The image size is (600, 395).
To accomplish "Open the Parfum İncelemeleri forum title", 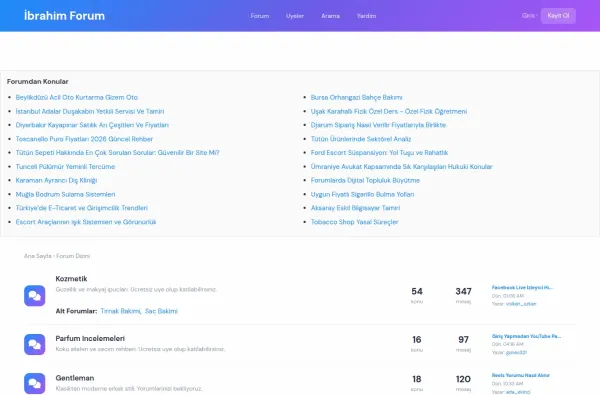I will coord(90,338).
